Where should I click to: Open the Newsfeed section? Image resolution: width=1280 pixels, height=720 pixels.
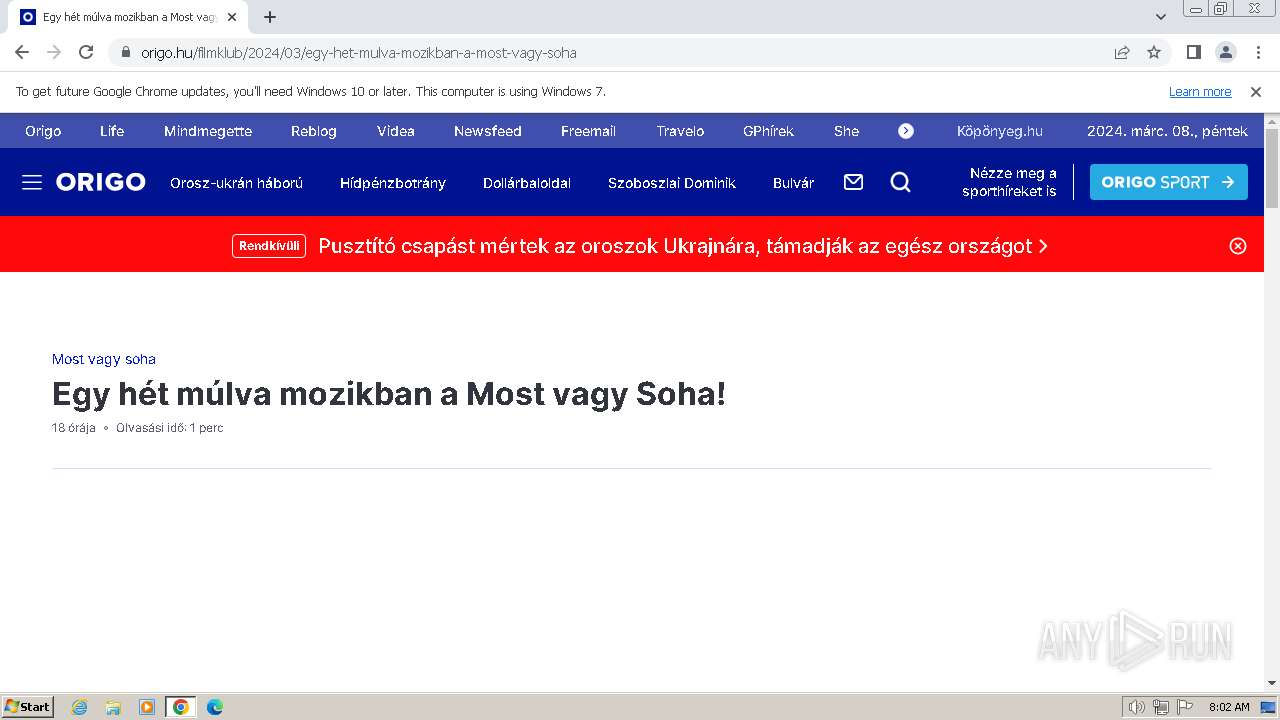pos(488,131)
